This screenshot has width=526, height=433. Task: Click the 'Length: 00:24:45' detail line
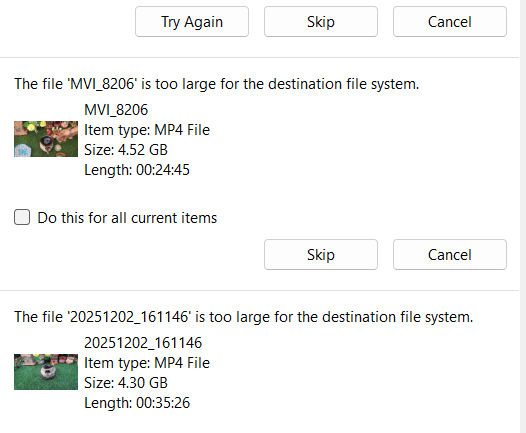137,170
